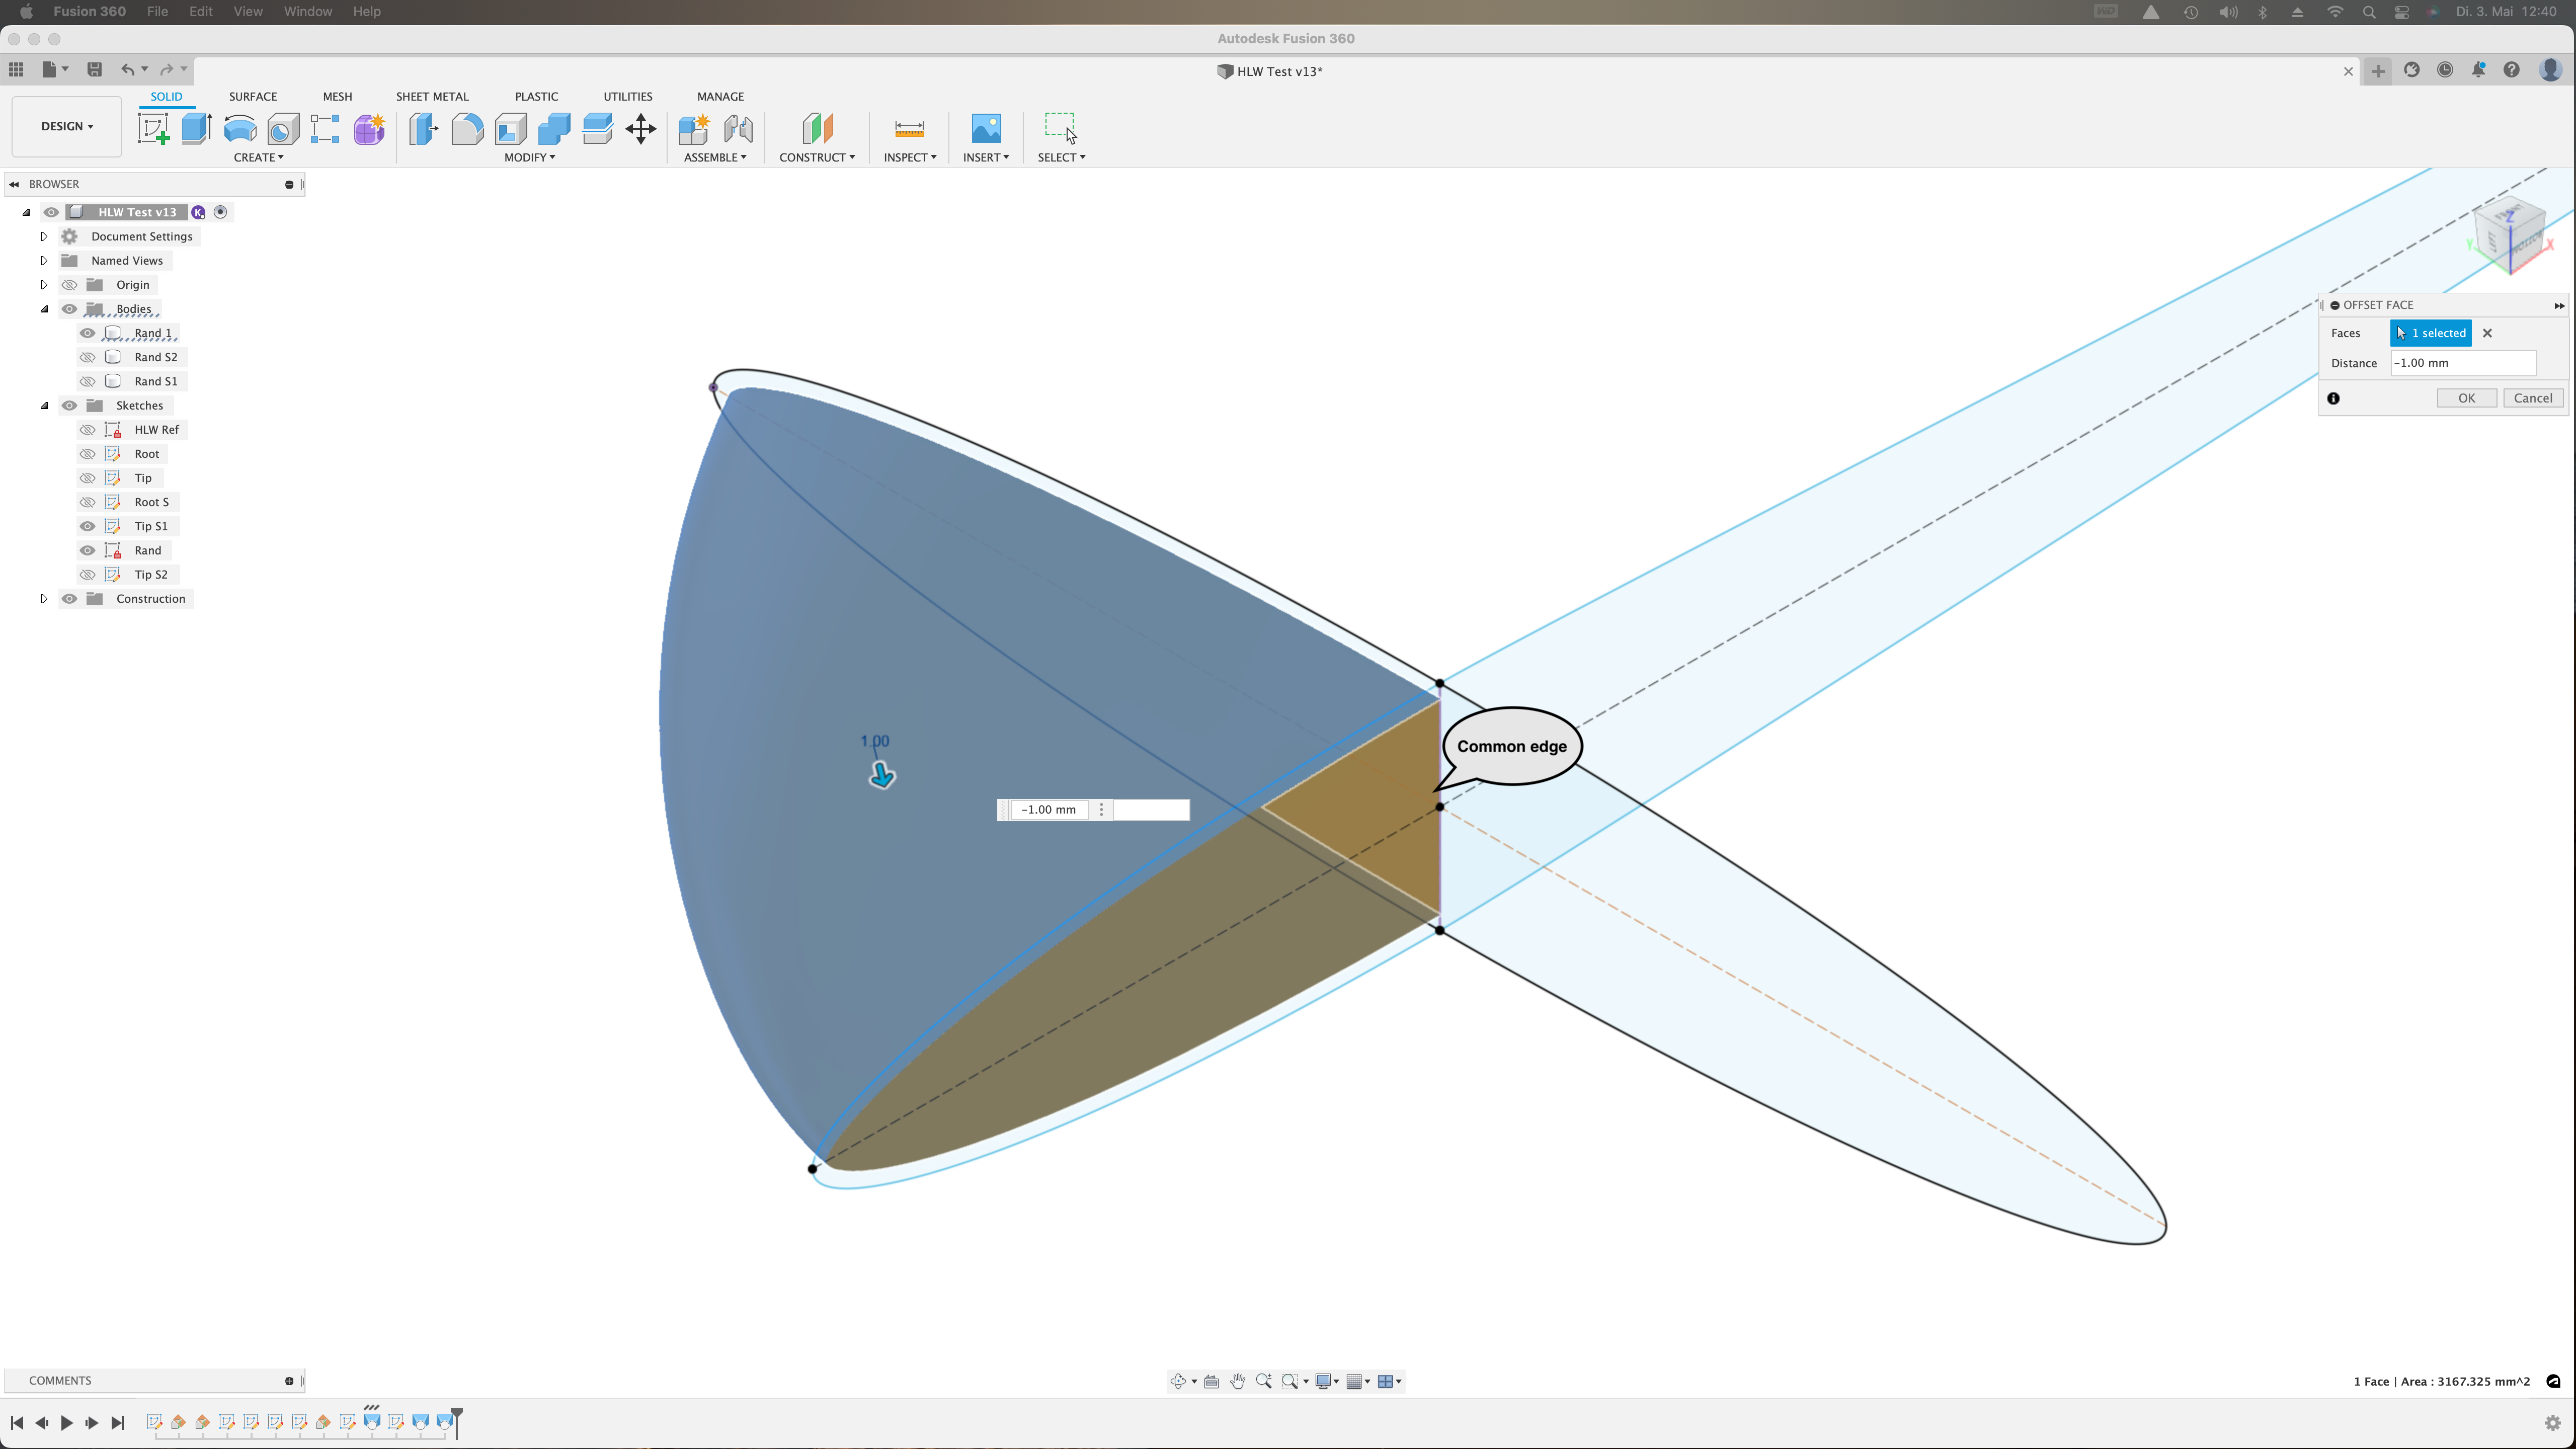2576x1449 pixels.
Task: Hide the Rand sketch
Action: (x=88, y=550)
